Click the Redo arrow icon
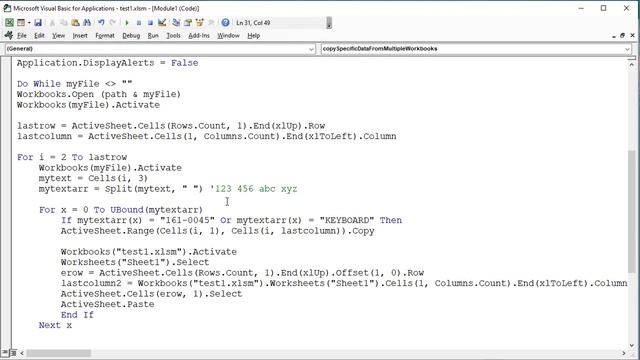Screen dimensions: 640x360 click(x=113, y=23)
